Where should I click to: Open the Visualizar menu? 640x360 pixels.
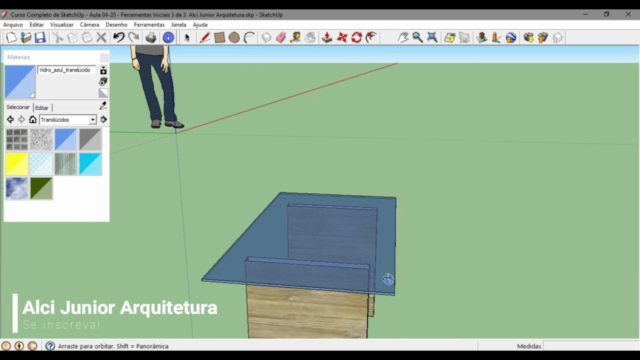(62, 25)
